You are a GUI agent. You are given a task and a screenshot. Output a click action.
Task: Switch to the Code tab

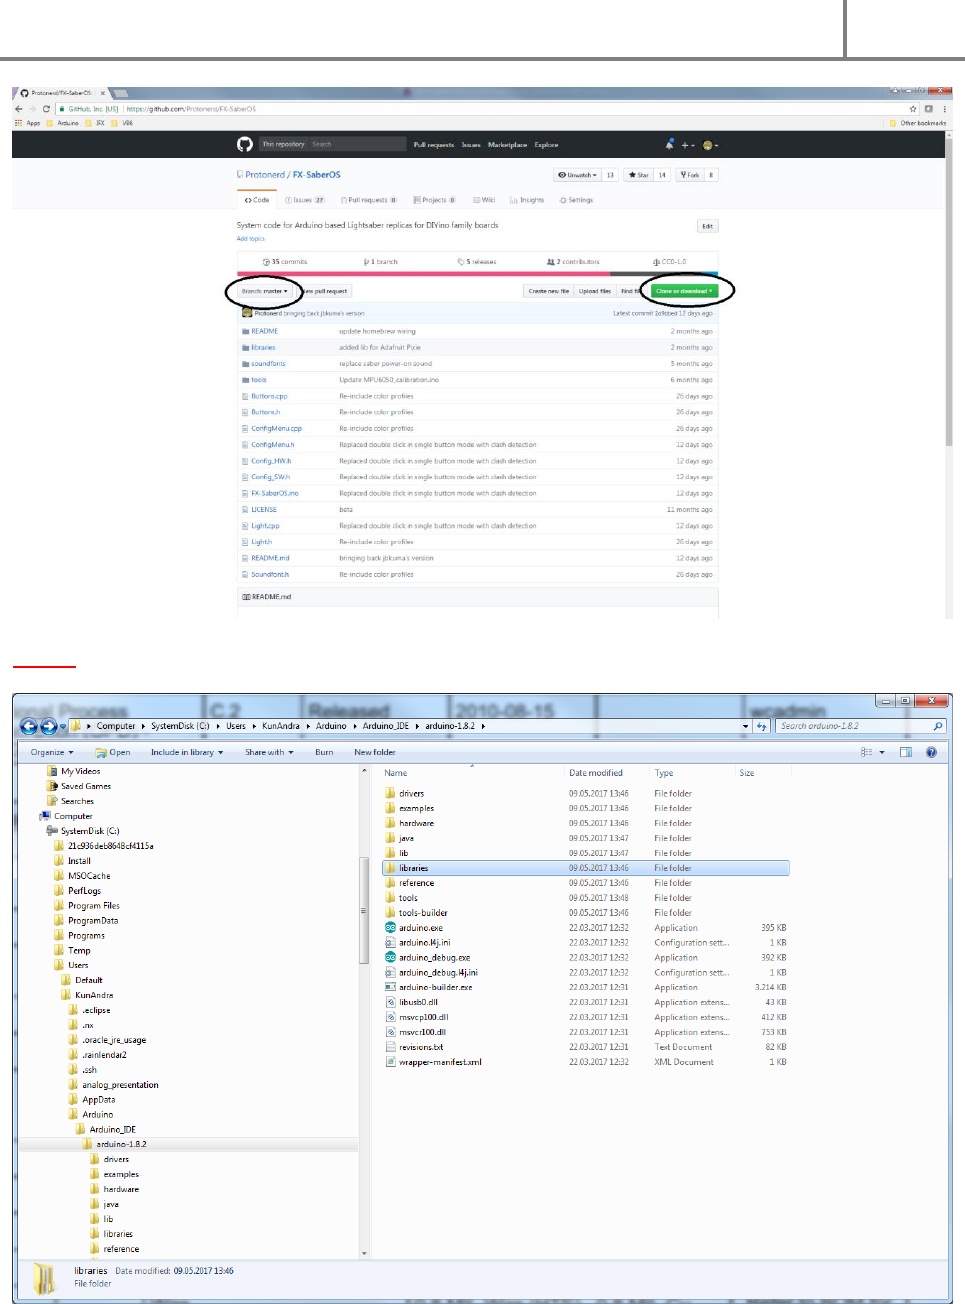coord(258,200)
